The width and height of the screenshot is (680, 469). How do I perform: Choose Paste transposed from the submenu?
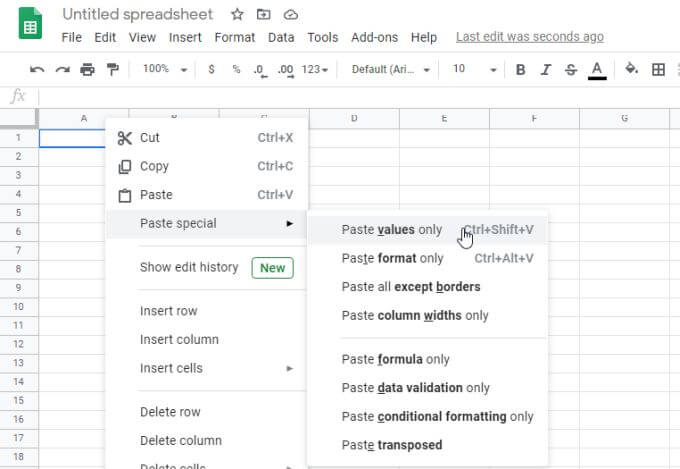pos(392,445)
